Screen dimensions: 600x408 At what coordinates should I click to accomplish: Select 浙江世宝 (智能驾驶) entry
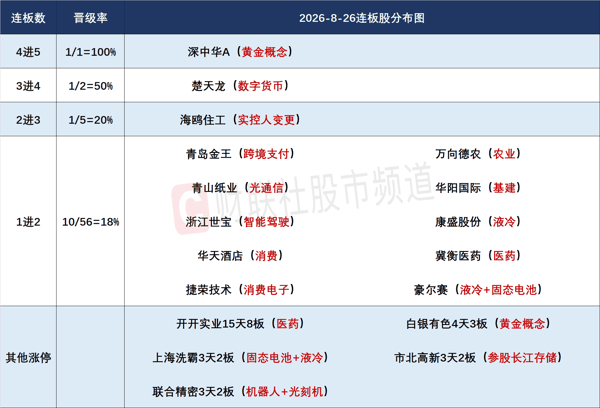coord(240,222)
